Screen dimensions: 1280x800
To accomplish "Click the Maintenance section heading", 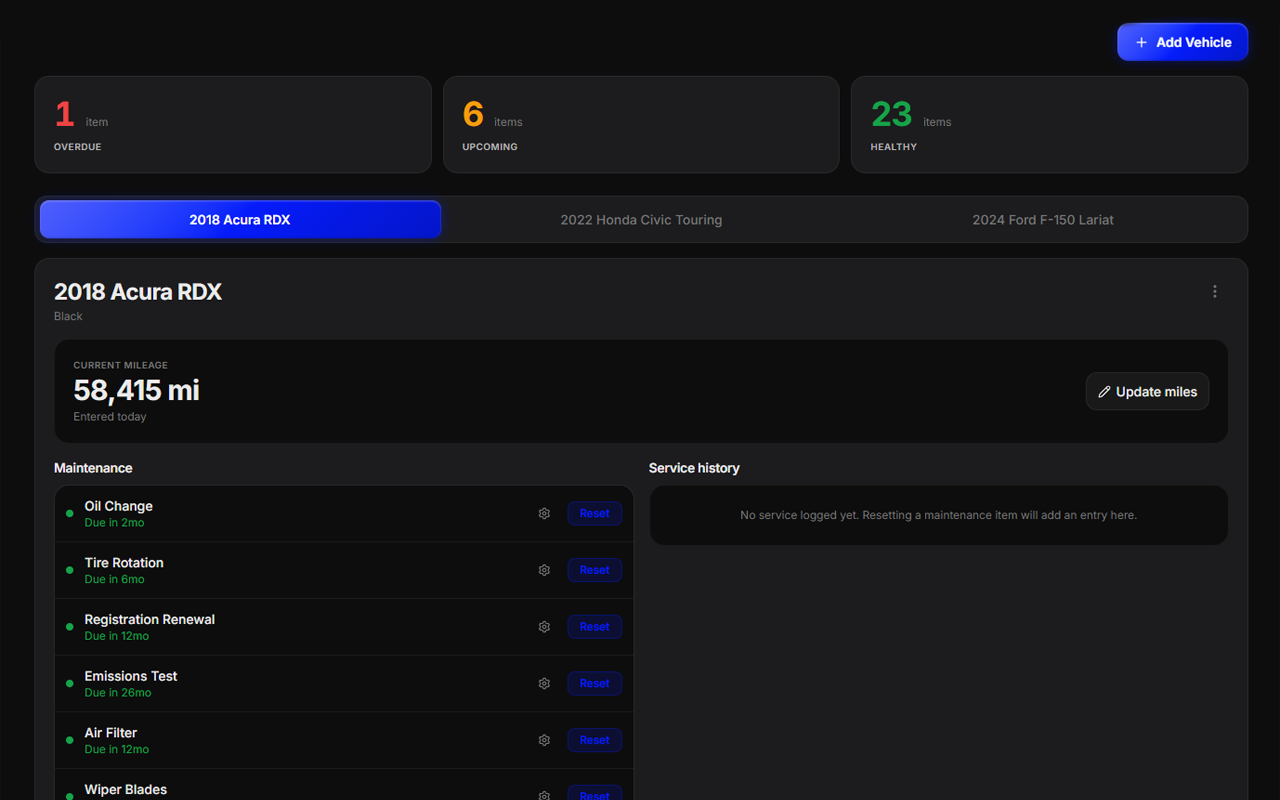I will (x=93, y=468).
